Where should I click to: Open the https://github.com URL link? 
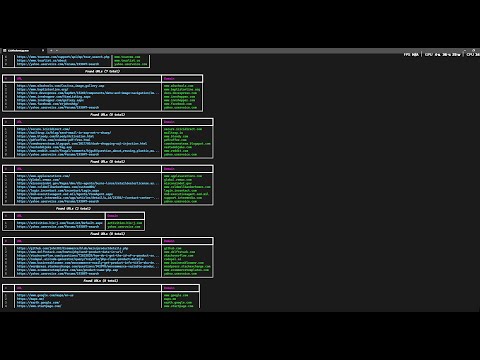pos(72,248)
